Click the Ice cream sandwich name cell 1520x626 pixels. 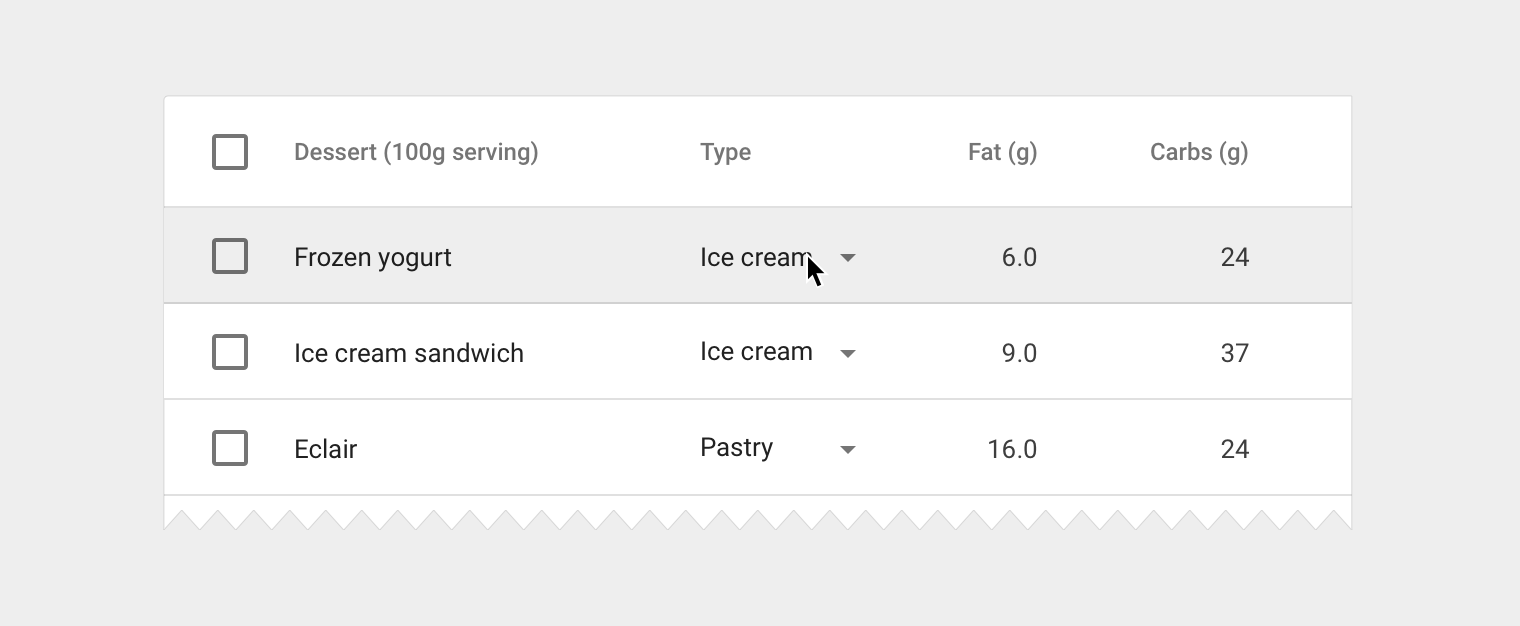[x=408, y=353]
